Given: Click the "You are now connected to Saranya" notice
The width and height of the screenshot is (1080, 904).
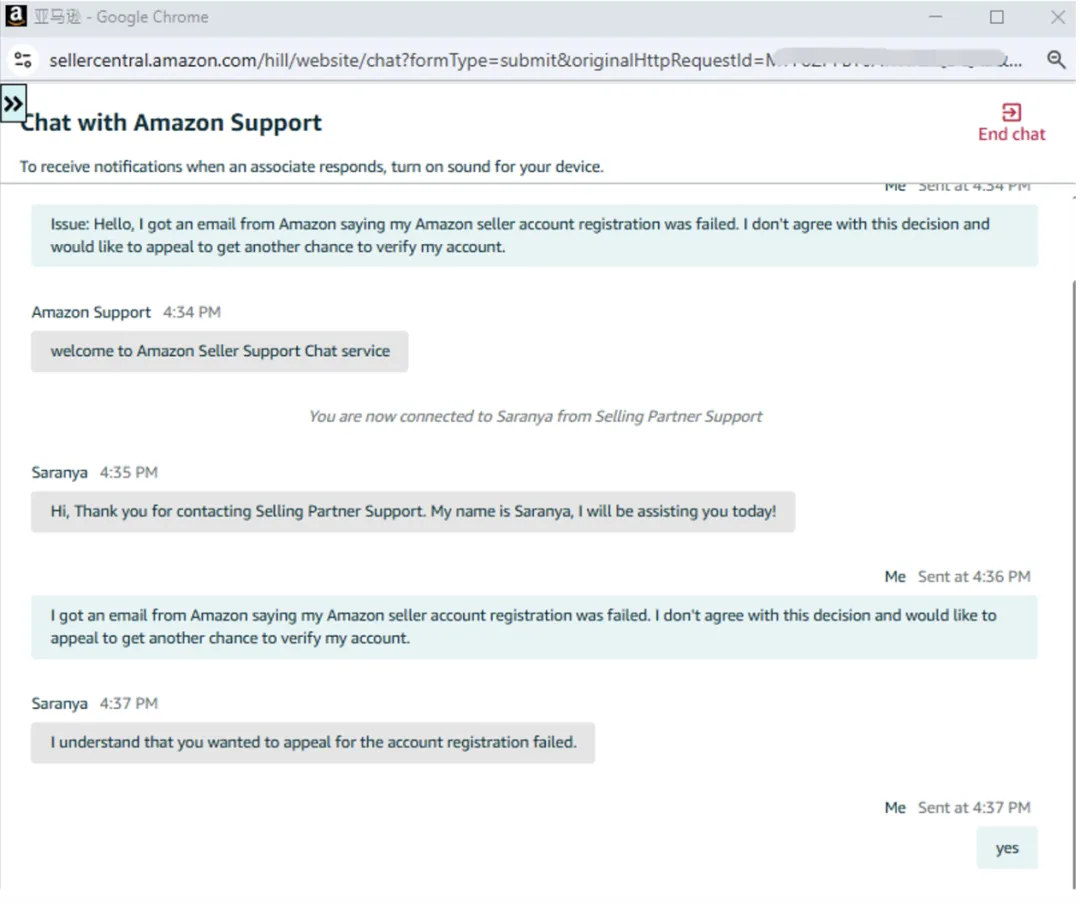Looking at the screenshot, I should 535,416.
